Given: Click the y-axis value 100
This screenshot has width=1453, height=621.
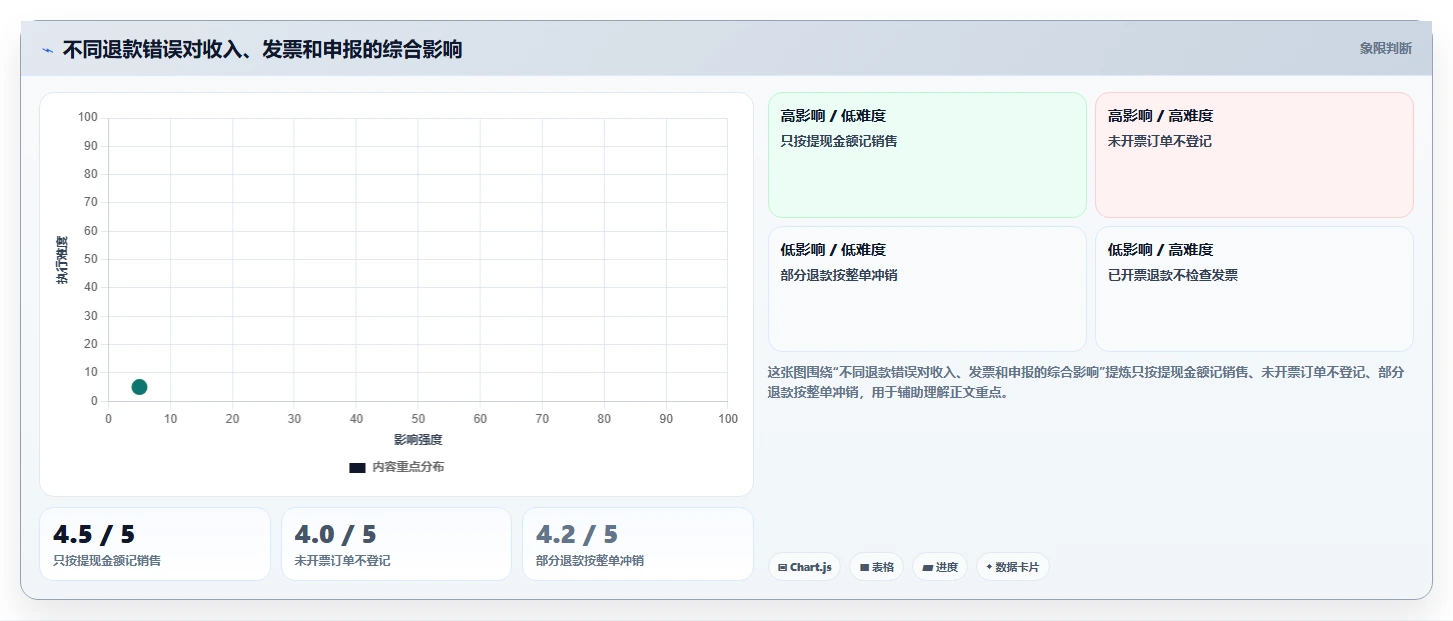Looking at the screenshot, I should coord(88,117).
